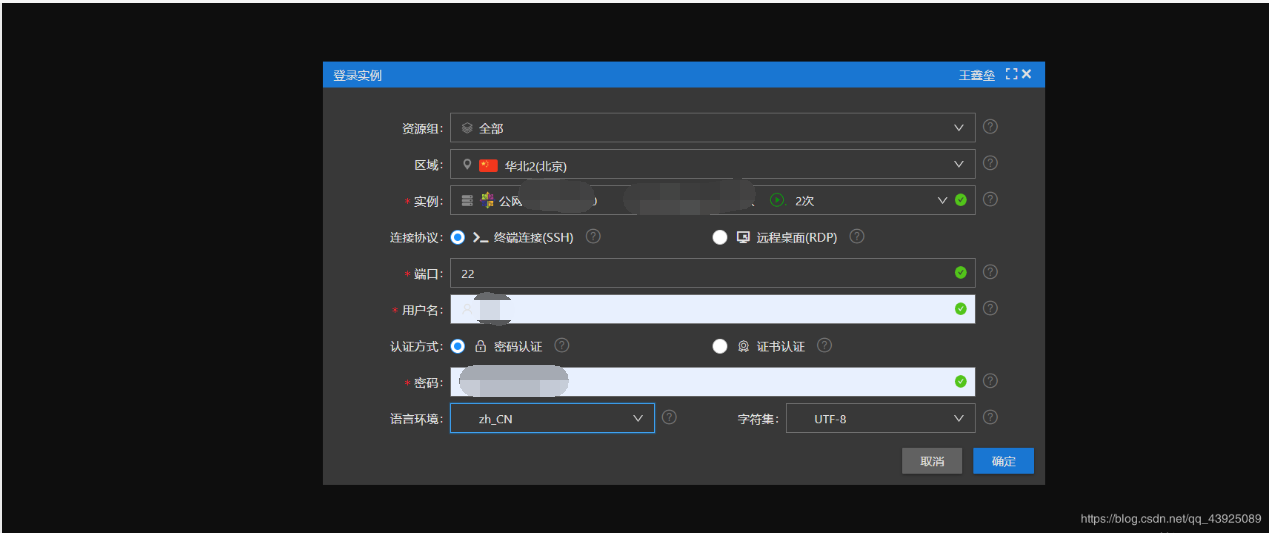Click the server icon in 实例 field
1269x533 pixels.
point(467,200)
